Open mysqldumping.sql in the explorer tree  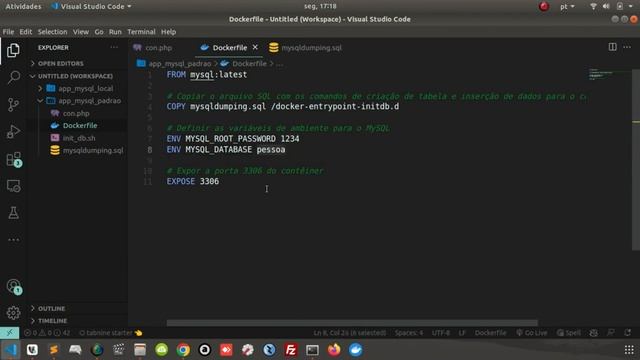[x=93, y=150]
